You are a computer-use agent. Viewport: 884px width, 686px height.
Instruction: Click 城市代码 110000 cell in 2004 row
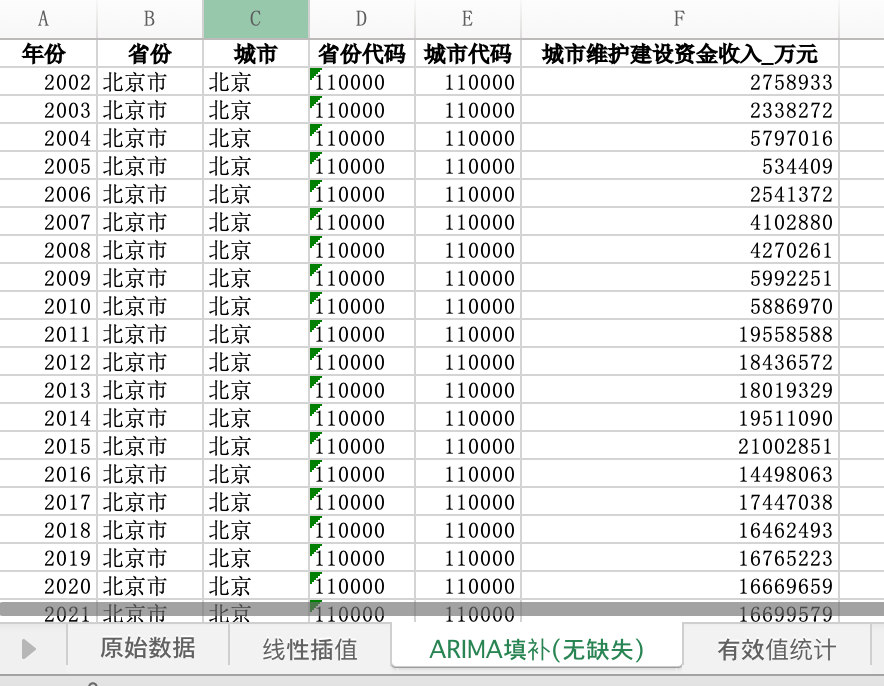tap(468, 138)
